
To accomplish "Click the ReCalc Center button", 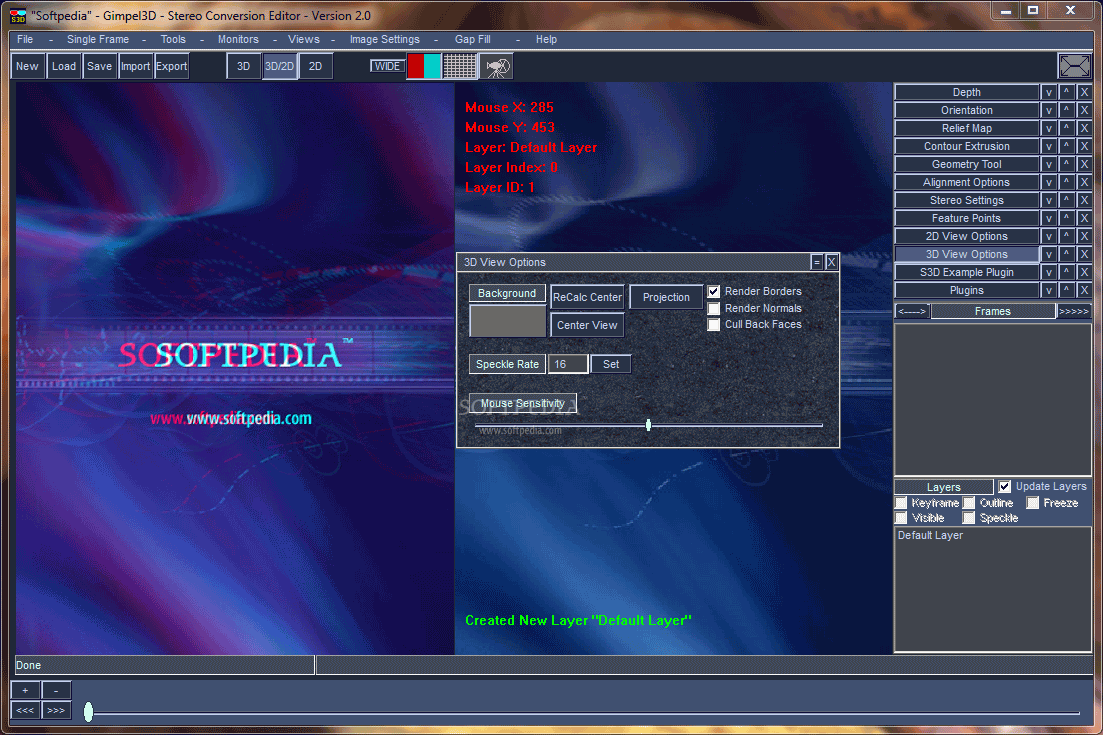I will tap(587, 297).
